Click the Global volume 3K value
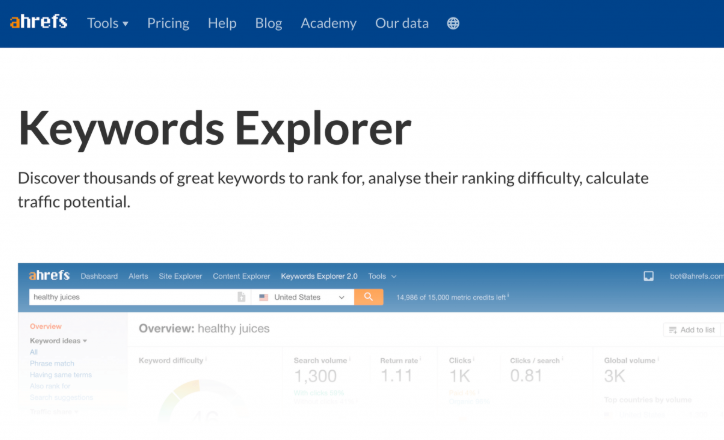724x440 pixels. (x=615, y=376)
